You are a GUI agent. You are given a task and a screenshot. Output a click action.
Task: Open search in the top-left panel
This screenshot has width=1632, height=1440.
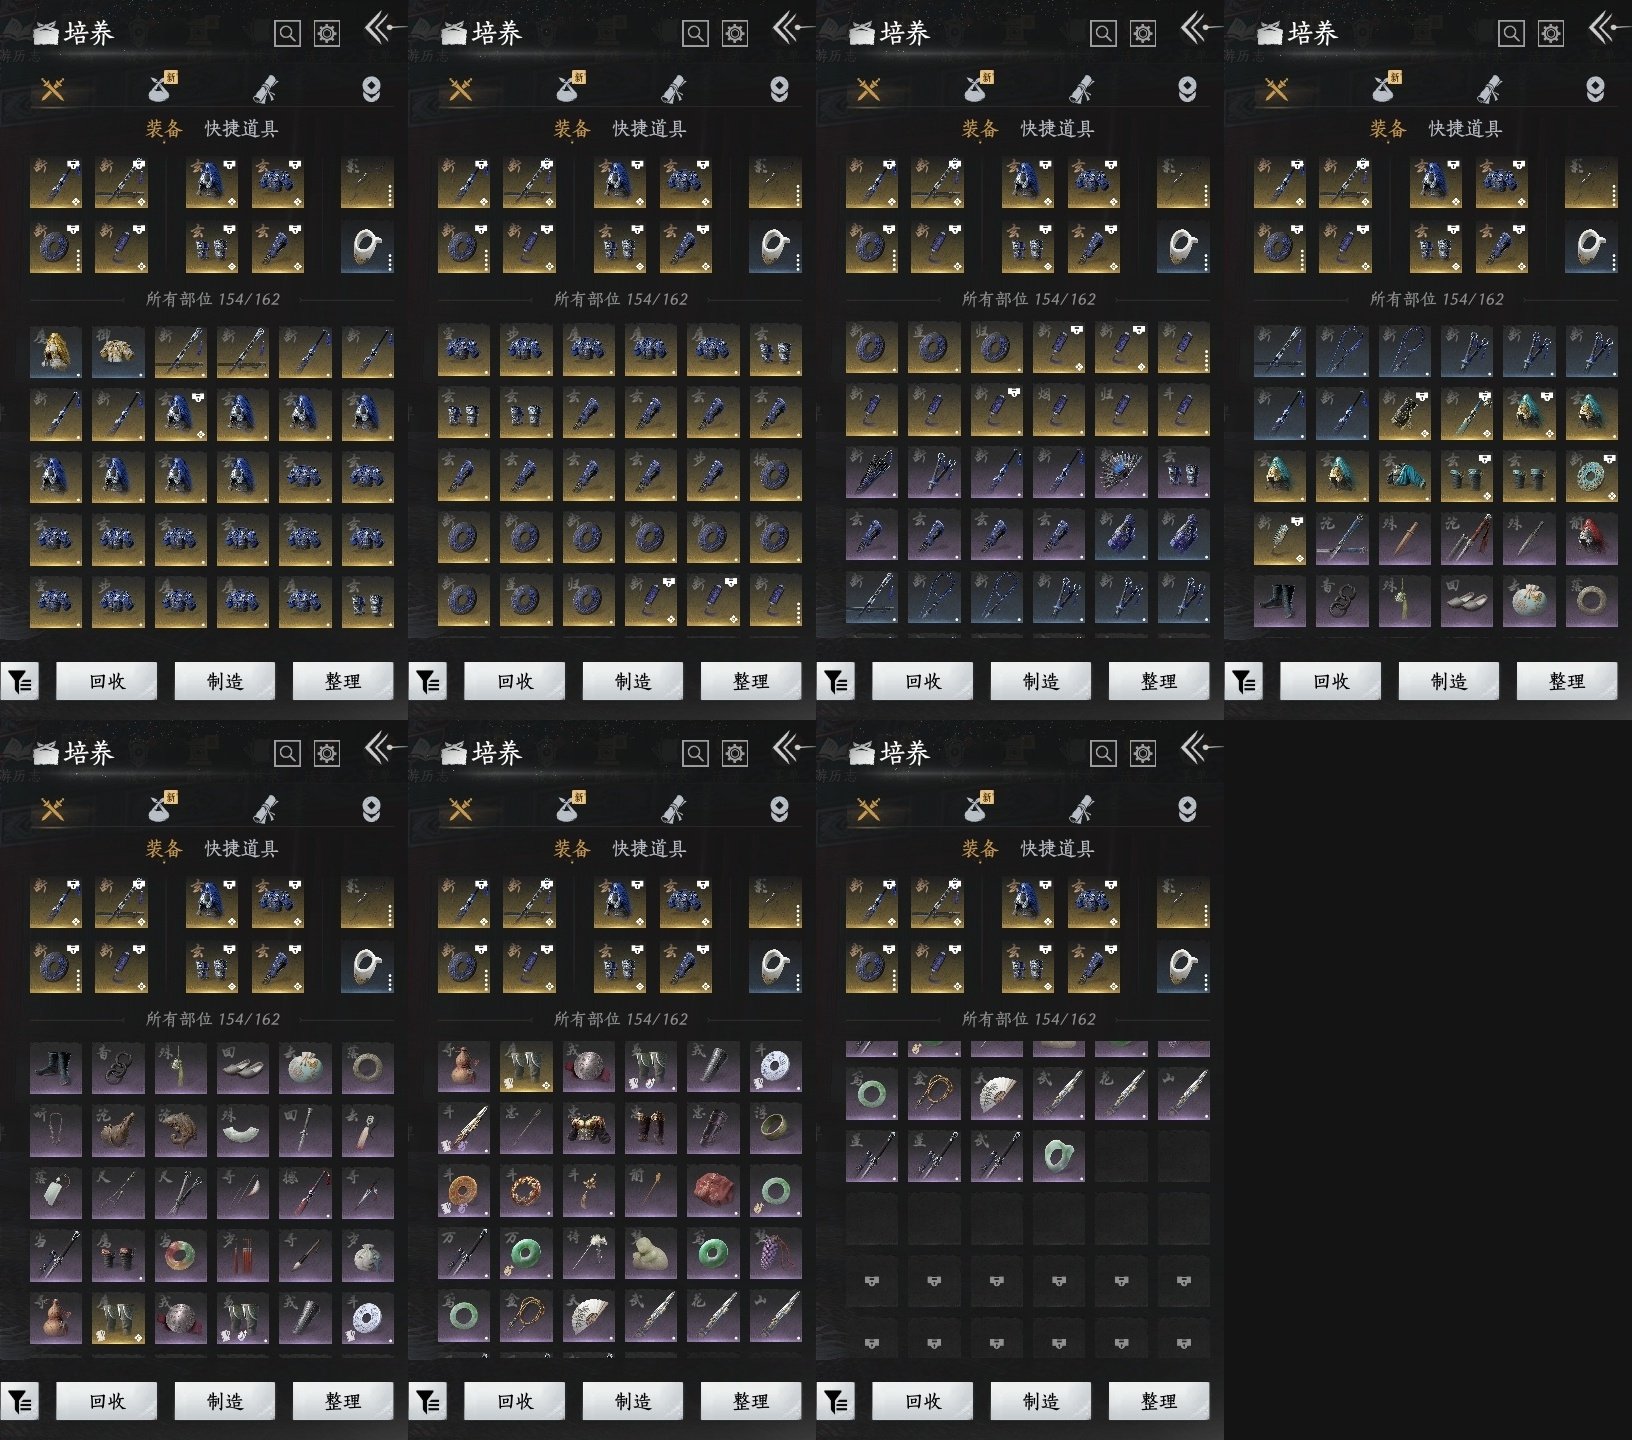click(287, 34)
